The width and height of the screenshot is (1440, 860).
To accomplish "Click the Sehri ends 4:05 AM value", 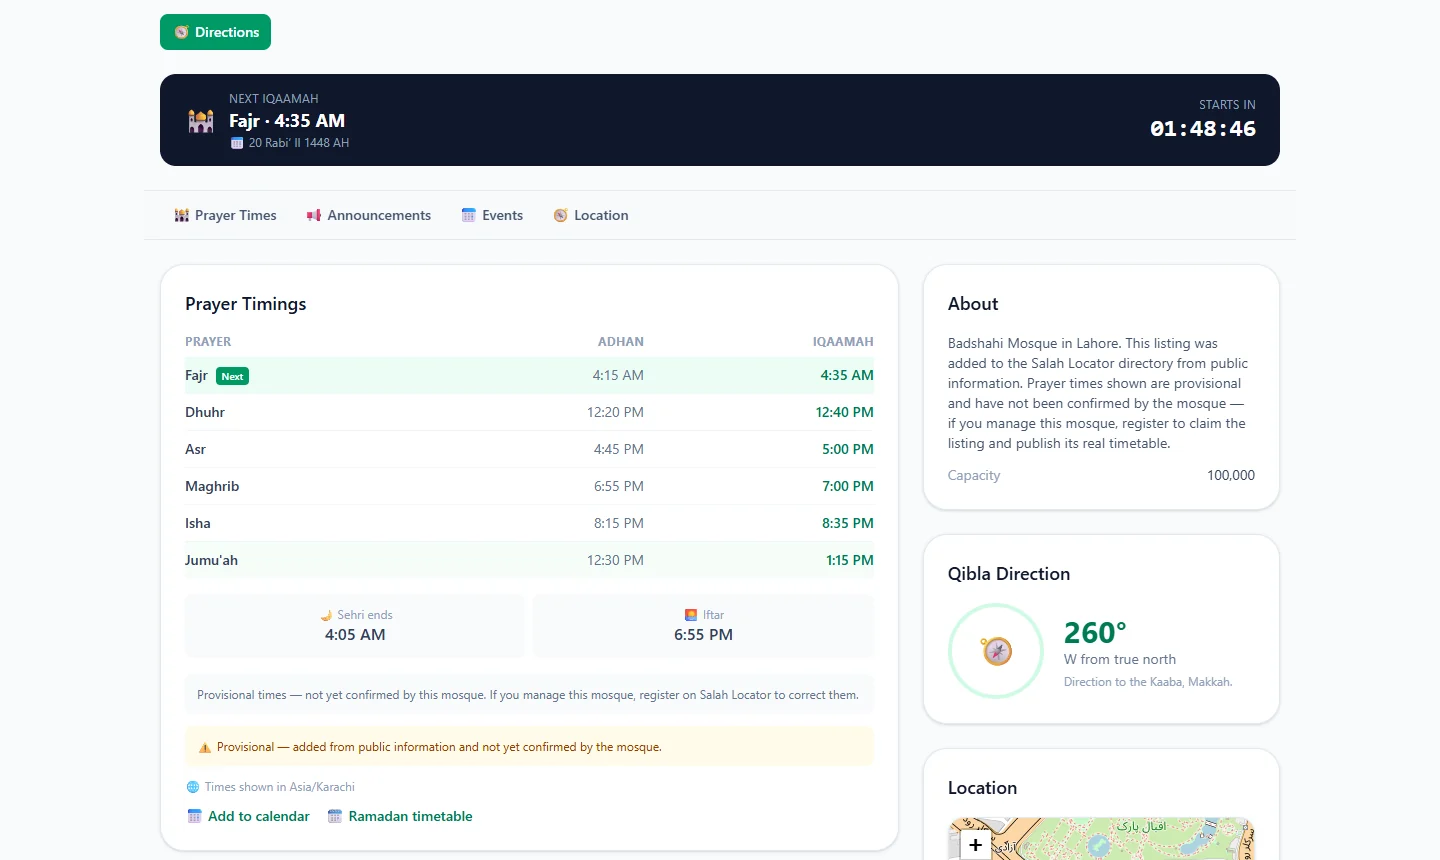I will pyautogui.click(x=355, y=635).
